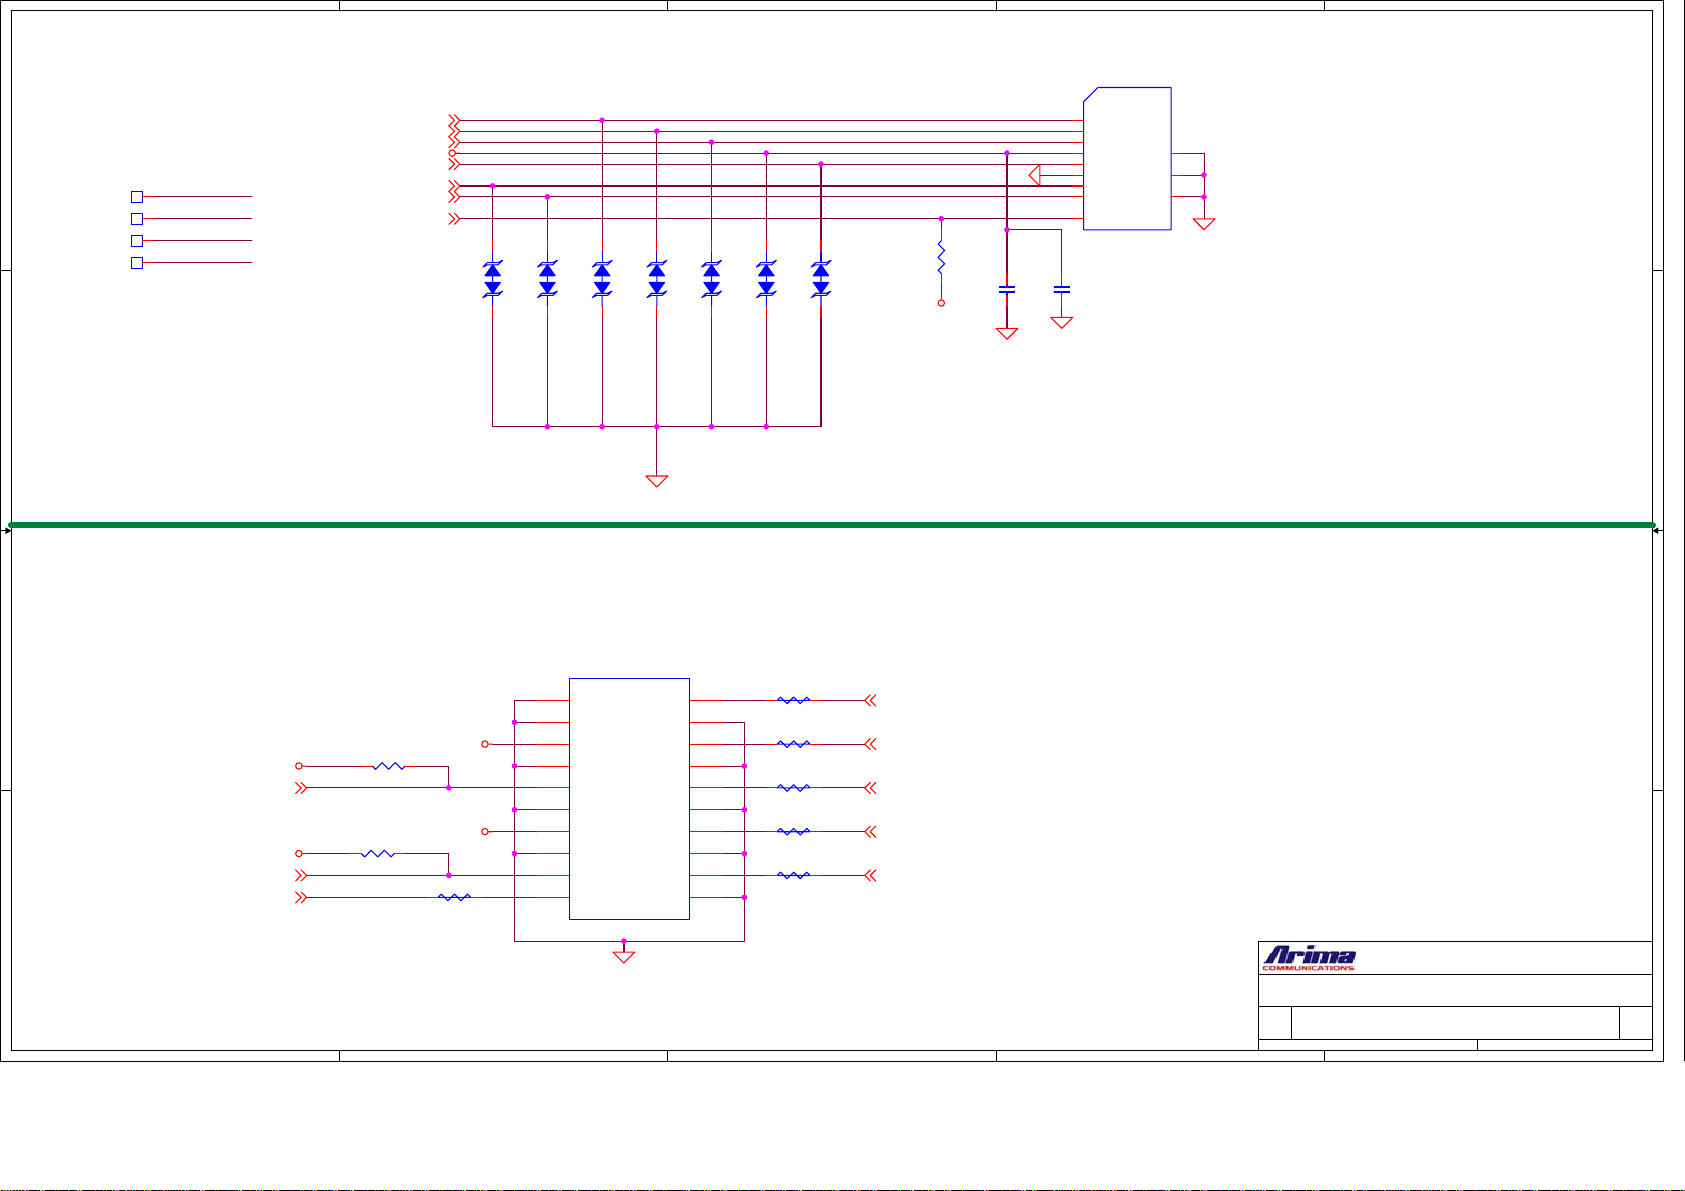This screenshot has height=1191, width=1685.
Task: Select the rightmost TVS diode symbol
Action: (821, 279)
